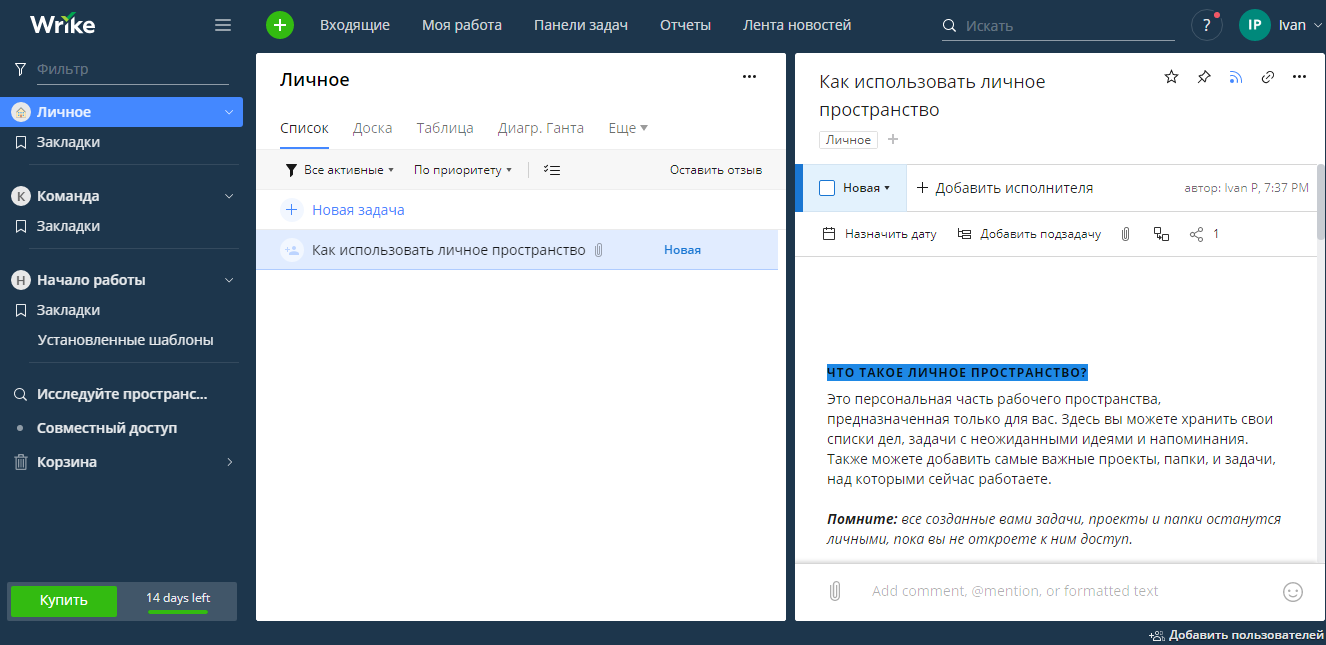Viewport: 1326px width, 645px height.
Task: Click the green Купить button
Action: tap(64, 600)
